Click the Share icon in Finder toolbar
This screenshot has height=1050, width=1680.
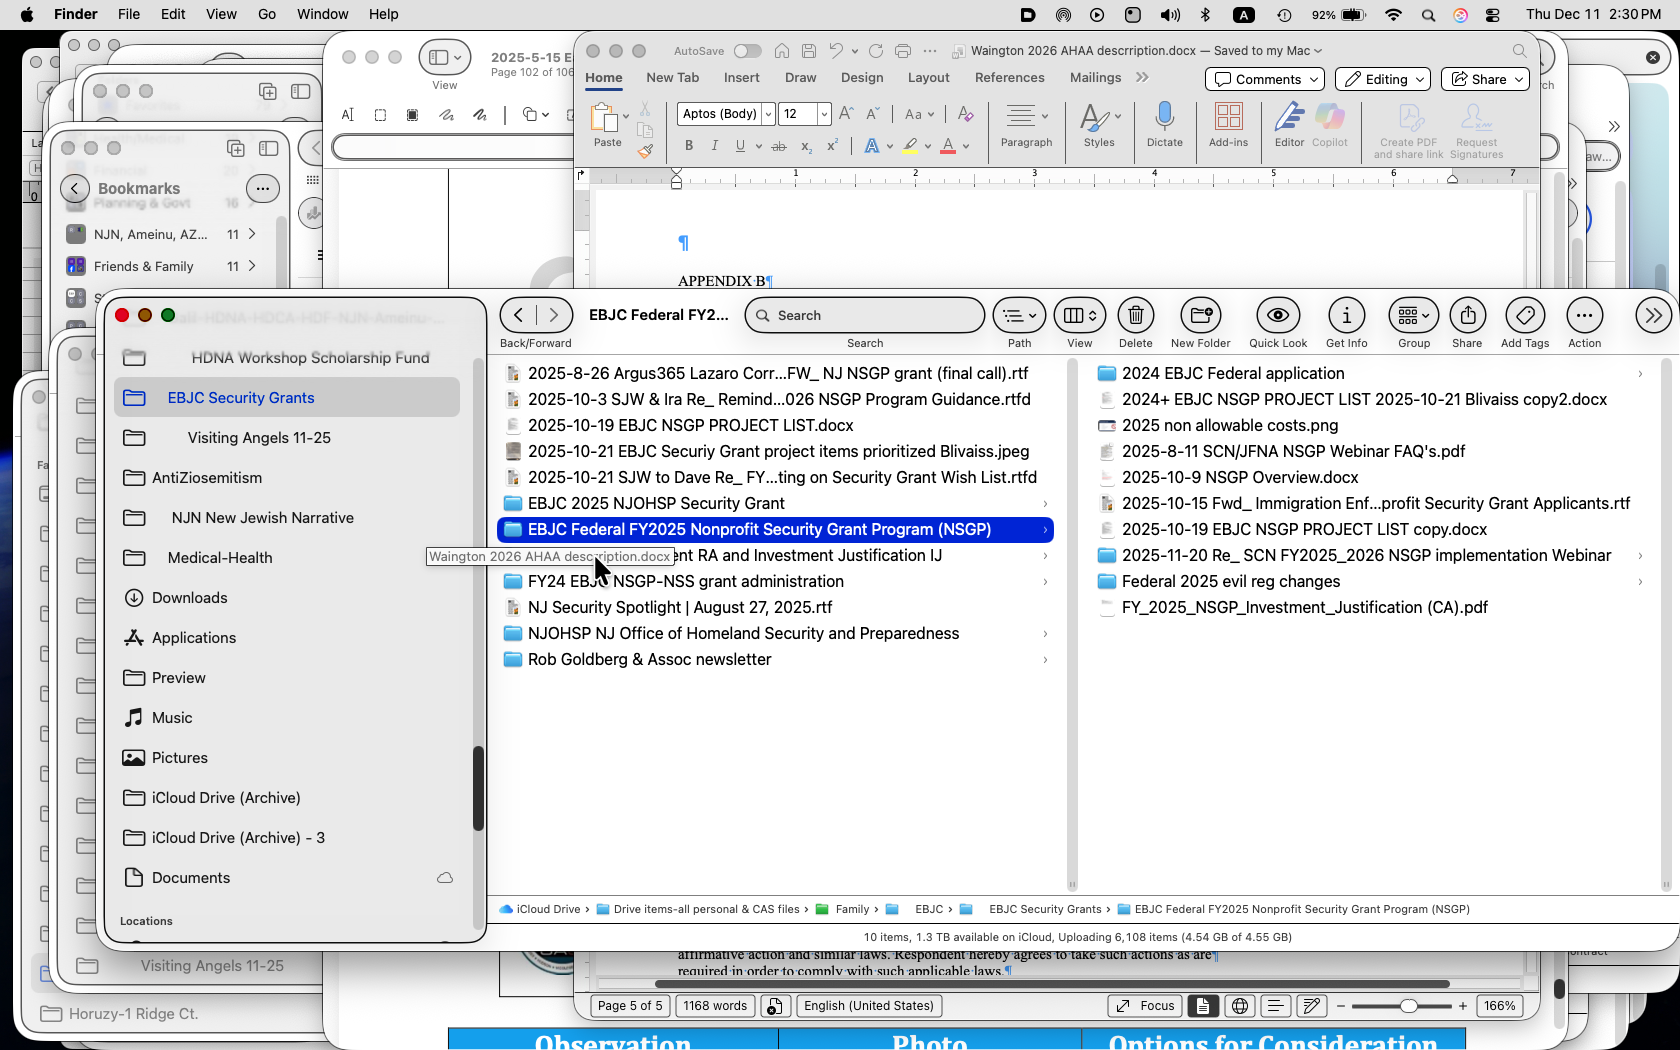coord(1467,316)
